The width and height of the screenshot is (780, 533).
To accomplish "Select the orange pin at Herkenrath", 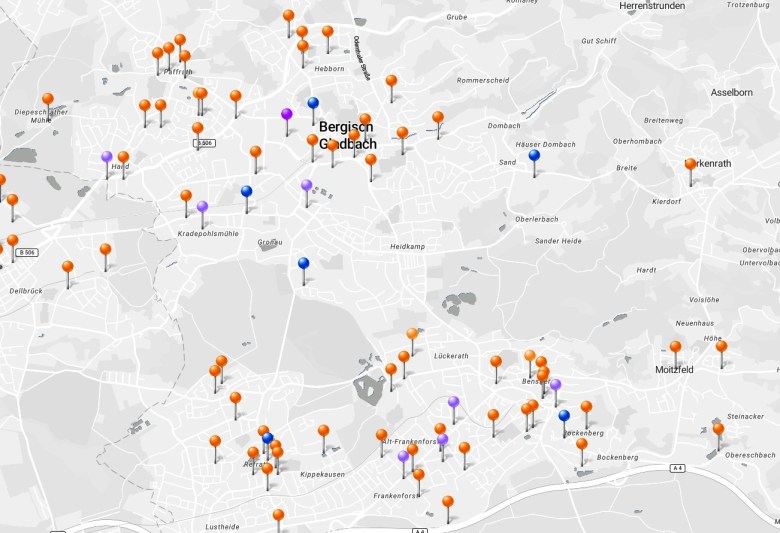I will click(690, 165).
